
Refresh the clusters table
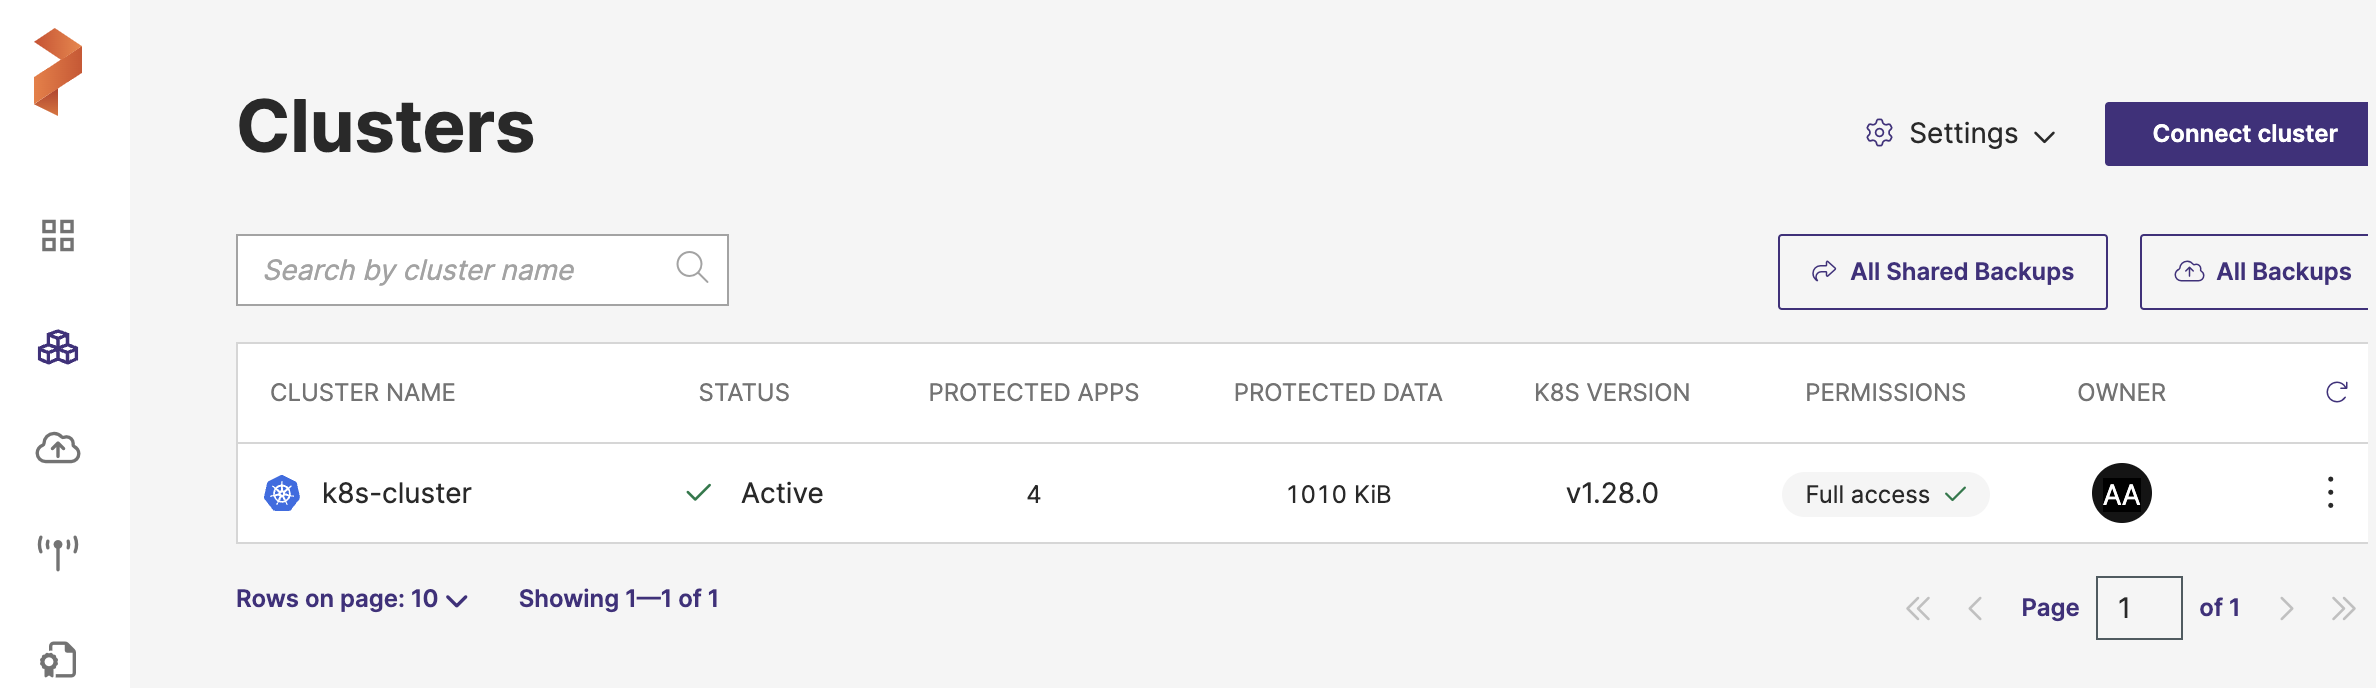[x=2336, y=392]
